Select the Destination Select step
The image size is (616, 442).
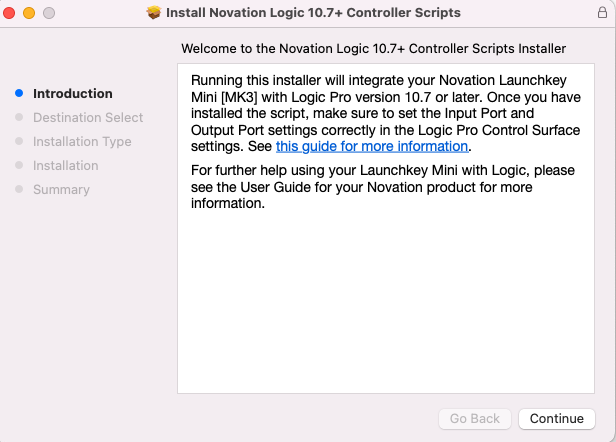88,117
